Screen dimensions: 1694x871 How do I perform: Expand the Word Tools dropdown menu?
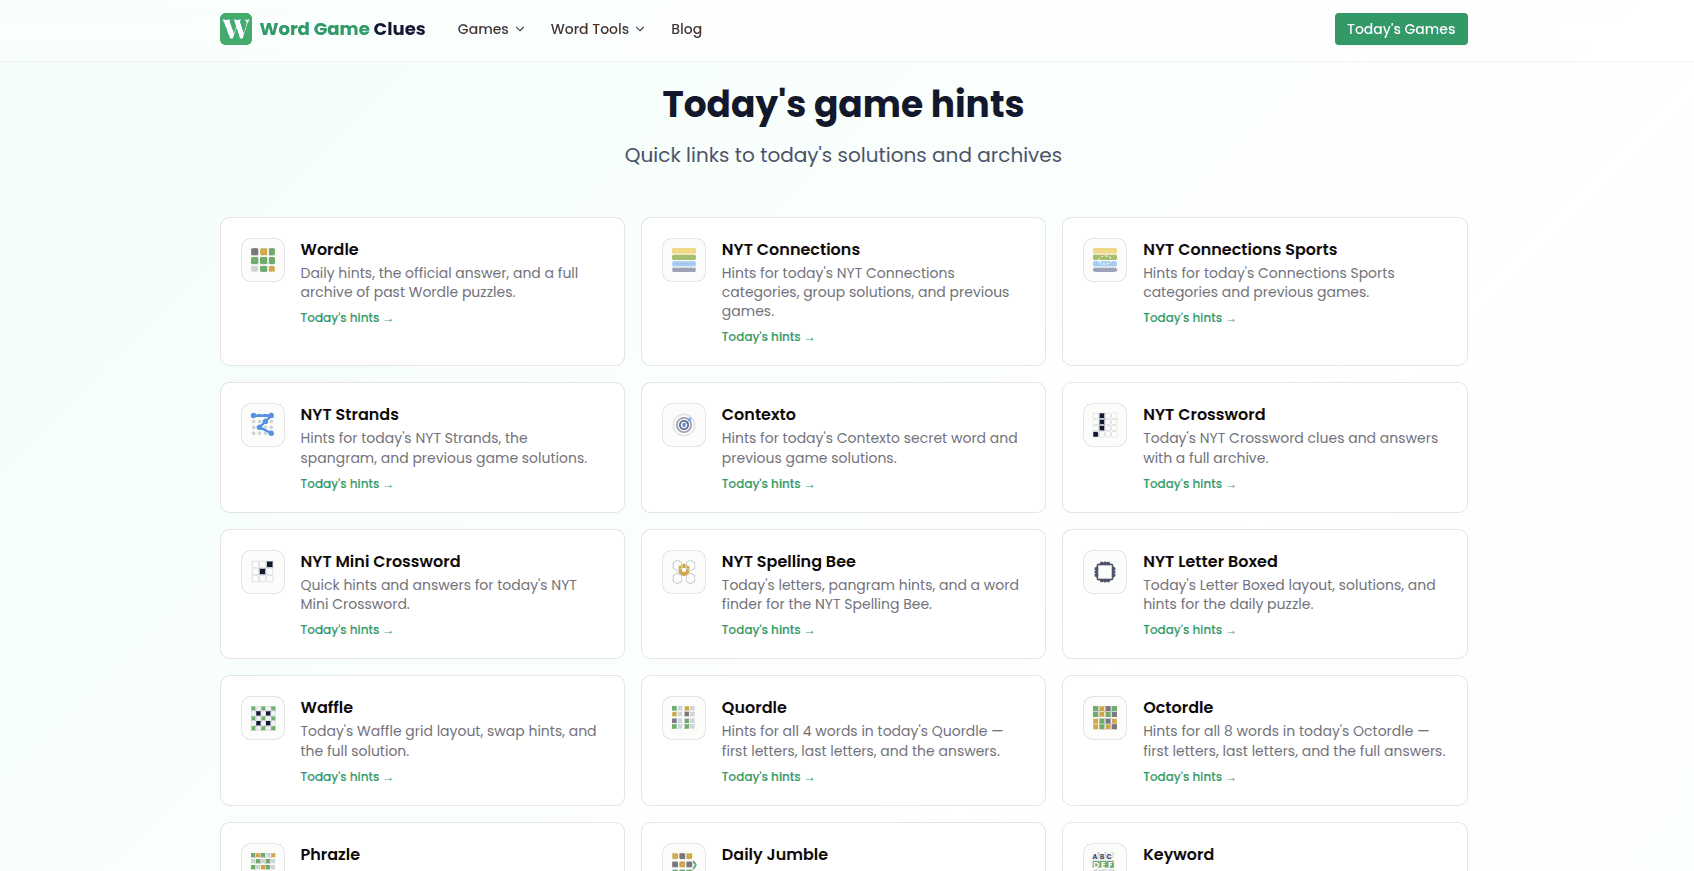pyautogui.click(x=597, y=29)
